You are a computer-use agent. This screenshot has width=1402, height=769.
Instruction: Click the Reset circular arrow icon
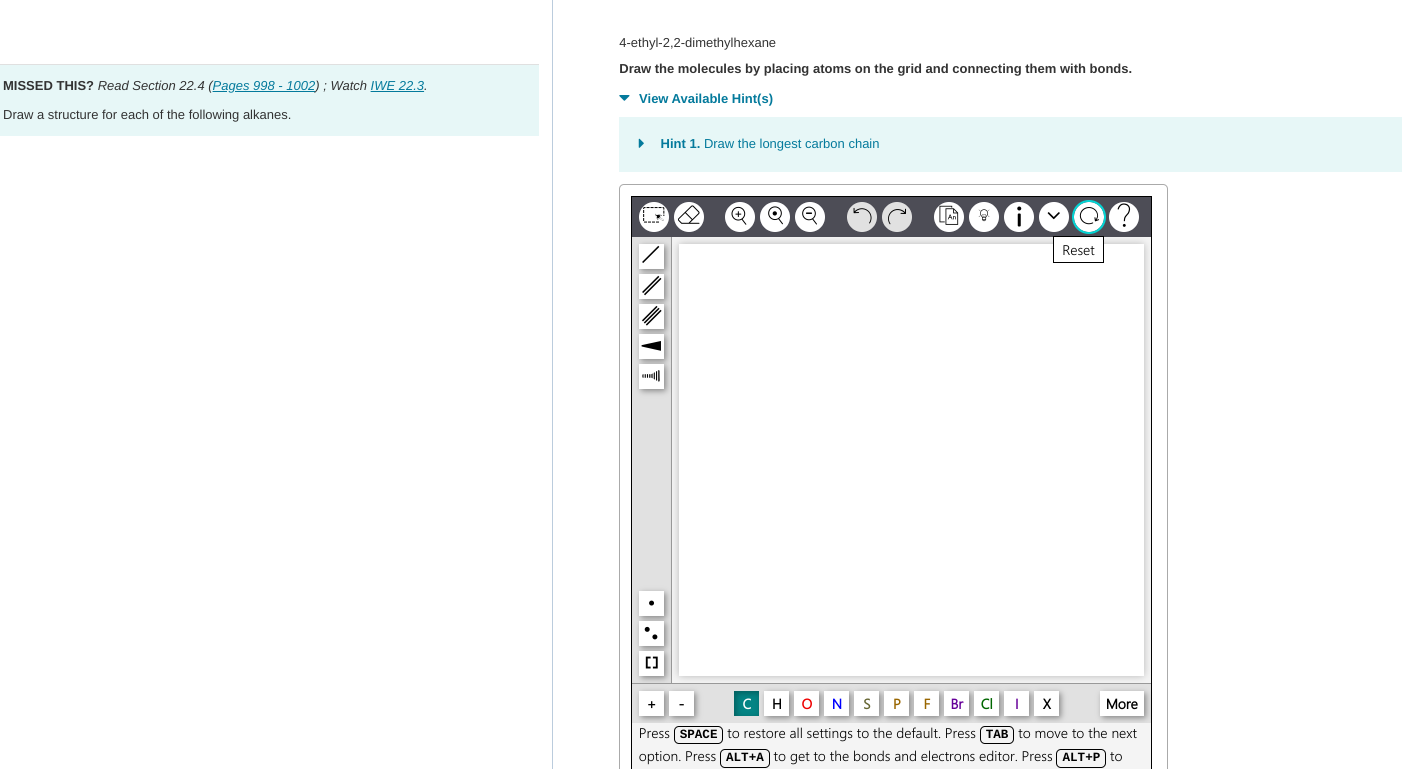1089,216
